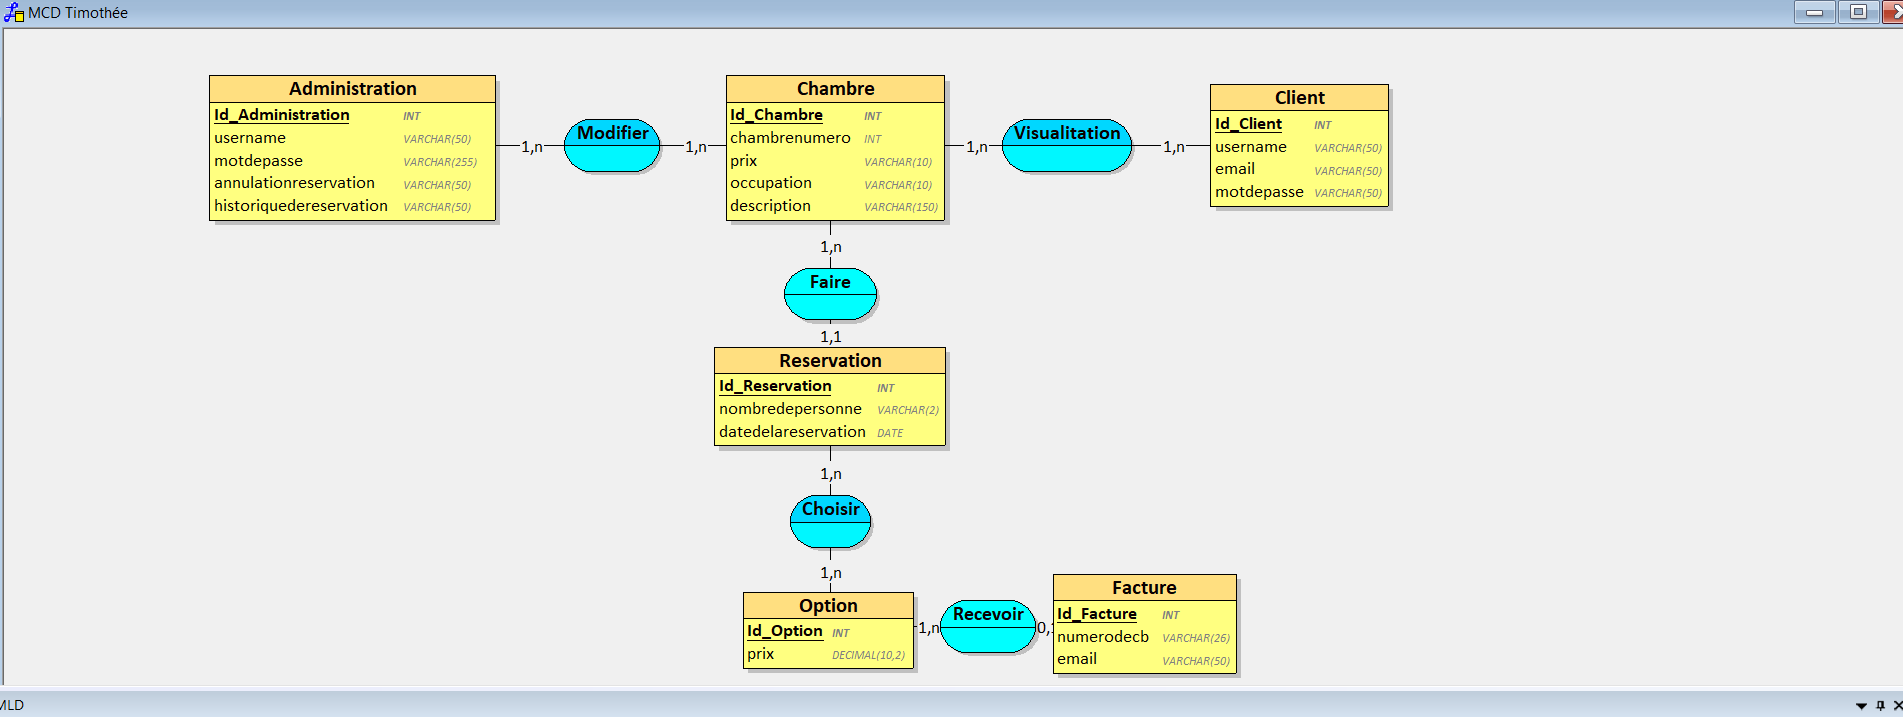The width and height of the screenshot is (1903, 717).
Task: Select the Faire association bubble
Action: pyautogui.click(x=830, y=293)
